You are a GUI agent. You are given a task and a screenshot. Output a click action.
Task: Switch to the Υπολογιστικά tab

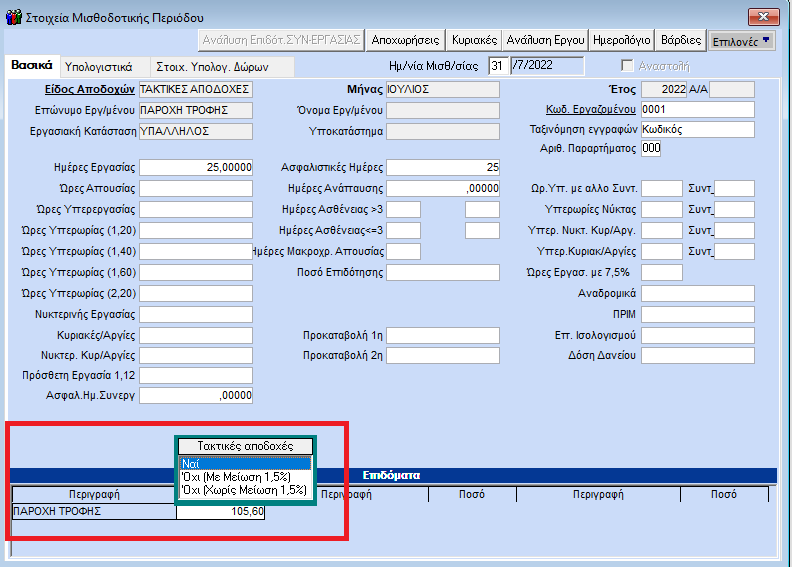[x=98, y=67]
